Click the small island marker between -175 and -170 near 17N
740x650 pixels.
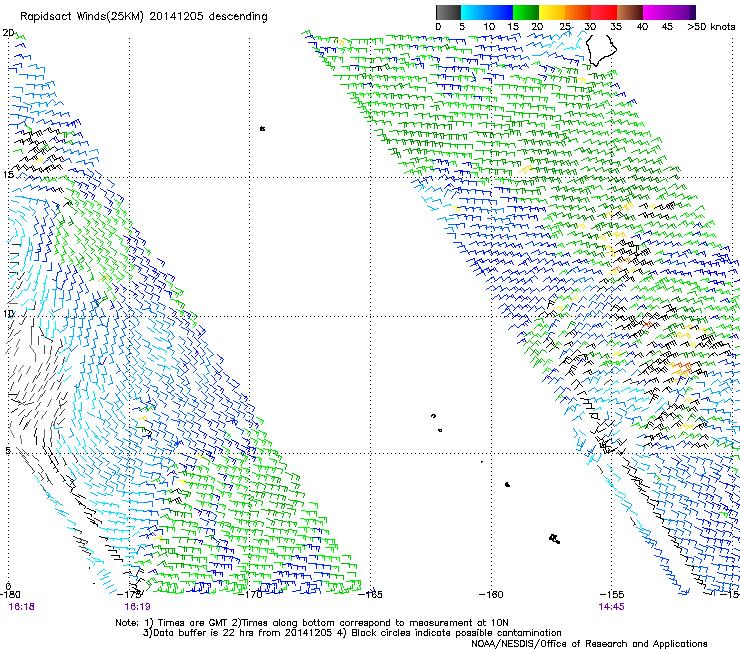(262, 128)
